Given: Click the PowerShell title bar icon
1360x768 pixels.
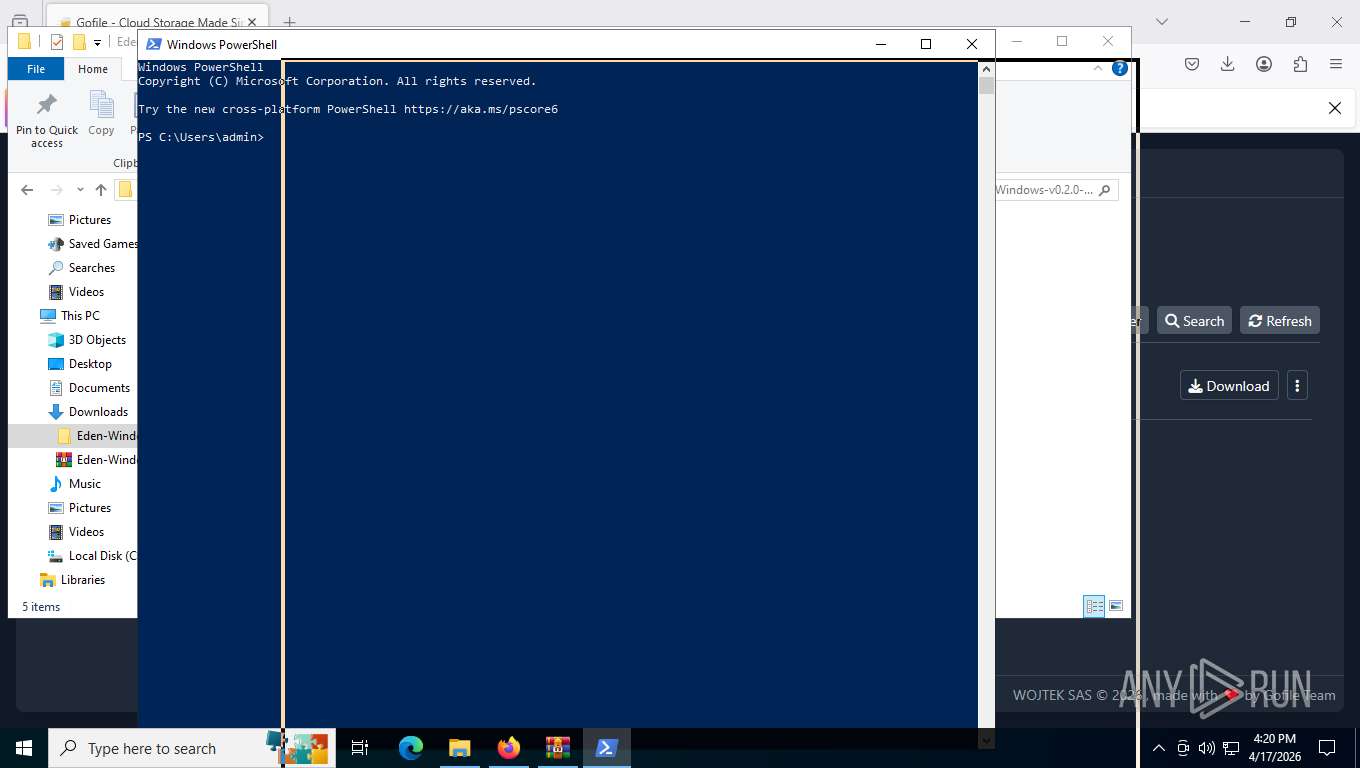Looking at the screenshot, I should click(x=153, y=44).
